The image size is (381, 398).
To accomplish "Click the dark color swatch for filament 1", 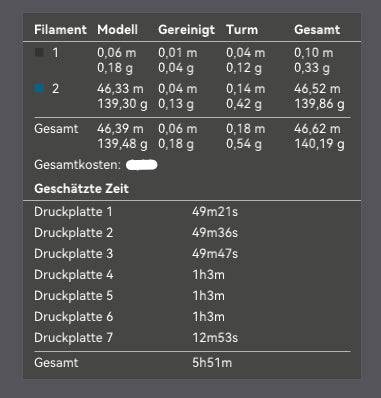I will pos(39,52).
